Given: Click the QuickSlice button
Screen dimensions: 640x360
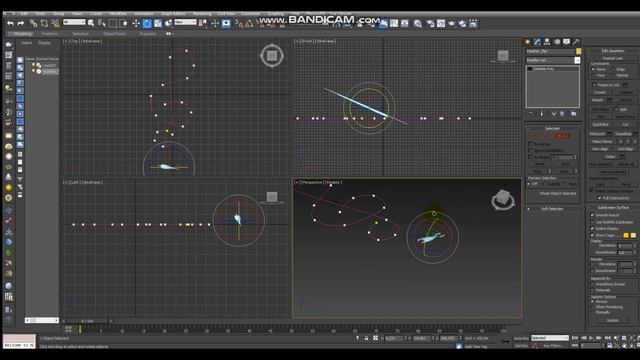Looking at the screenshot, I should (600, 124).
